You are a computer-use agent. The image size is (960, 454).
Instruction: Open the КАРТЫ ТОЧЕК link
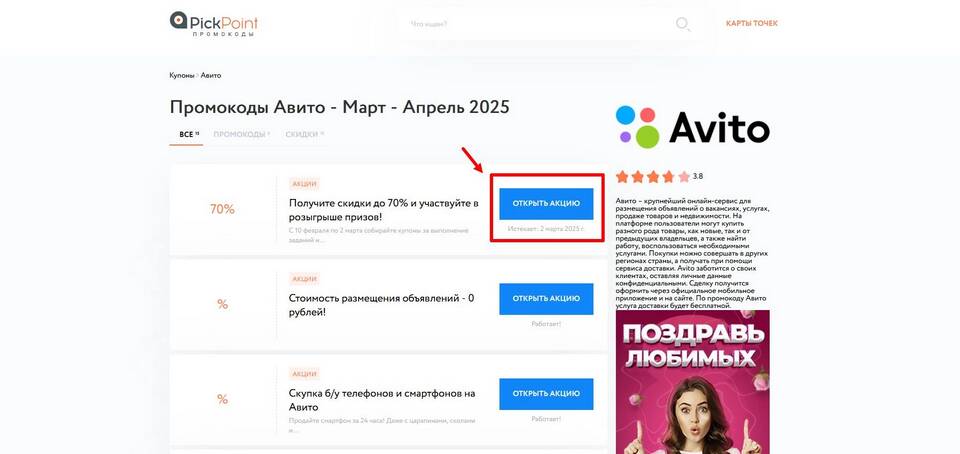coord(752,24)
